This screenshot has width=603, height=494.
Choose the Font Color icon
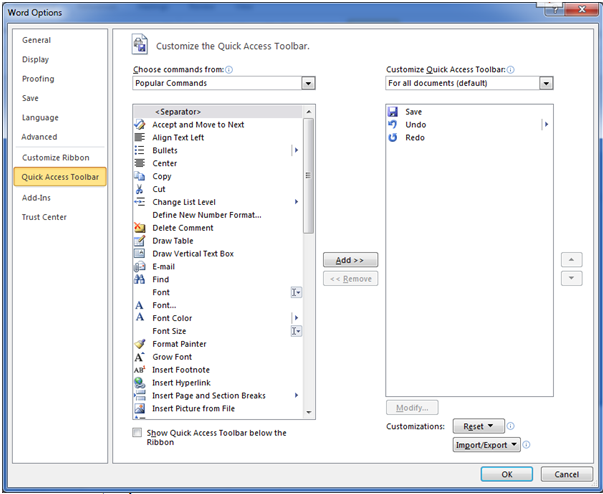(140, 318)
